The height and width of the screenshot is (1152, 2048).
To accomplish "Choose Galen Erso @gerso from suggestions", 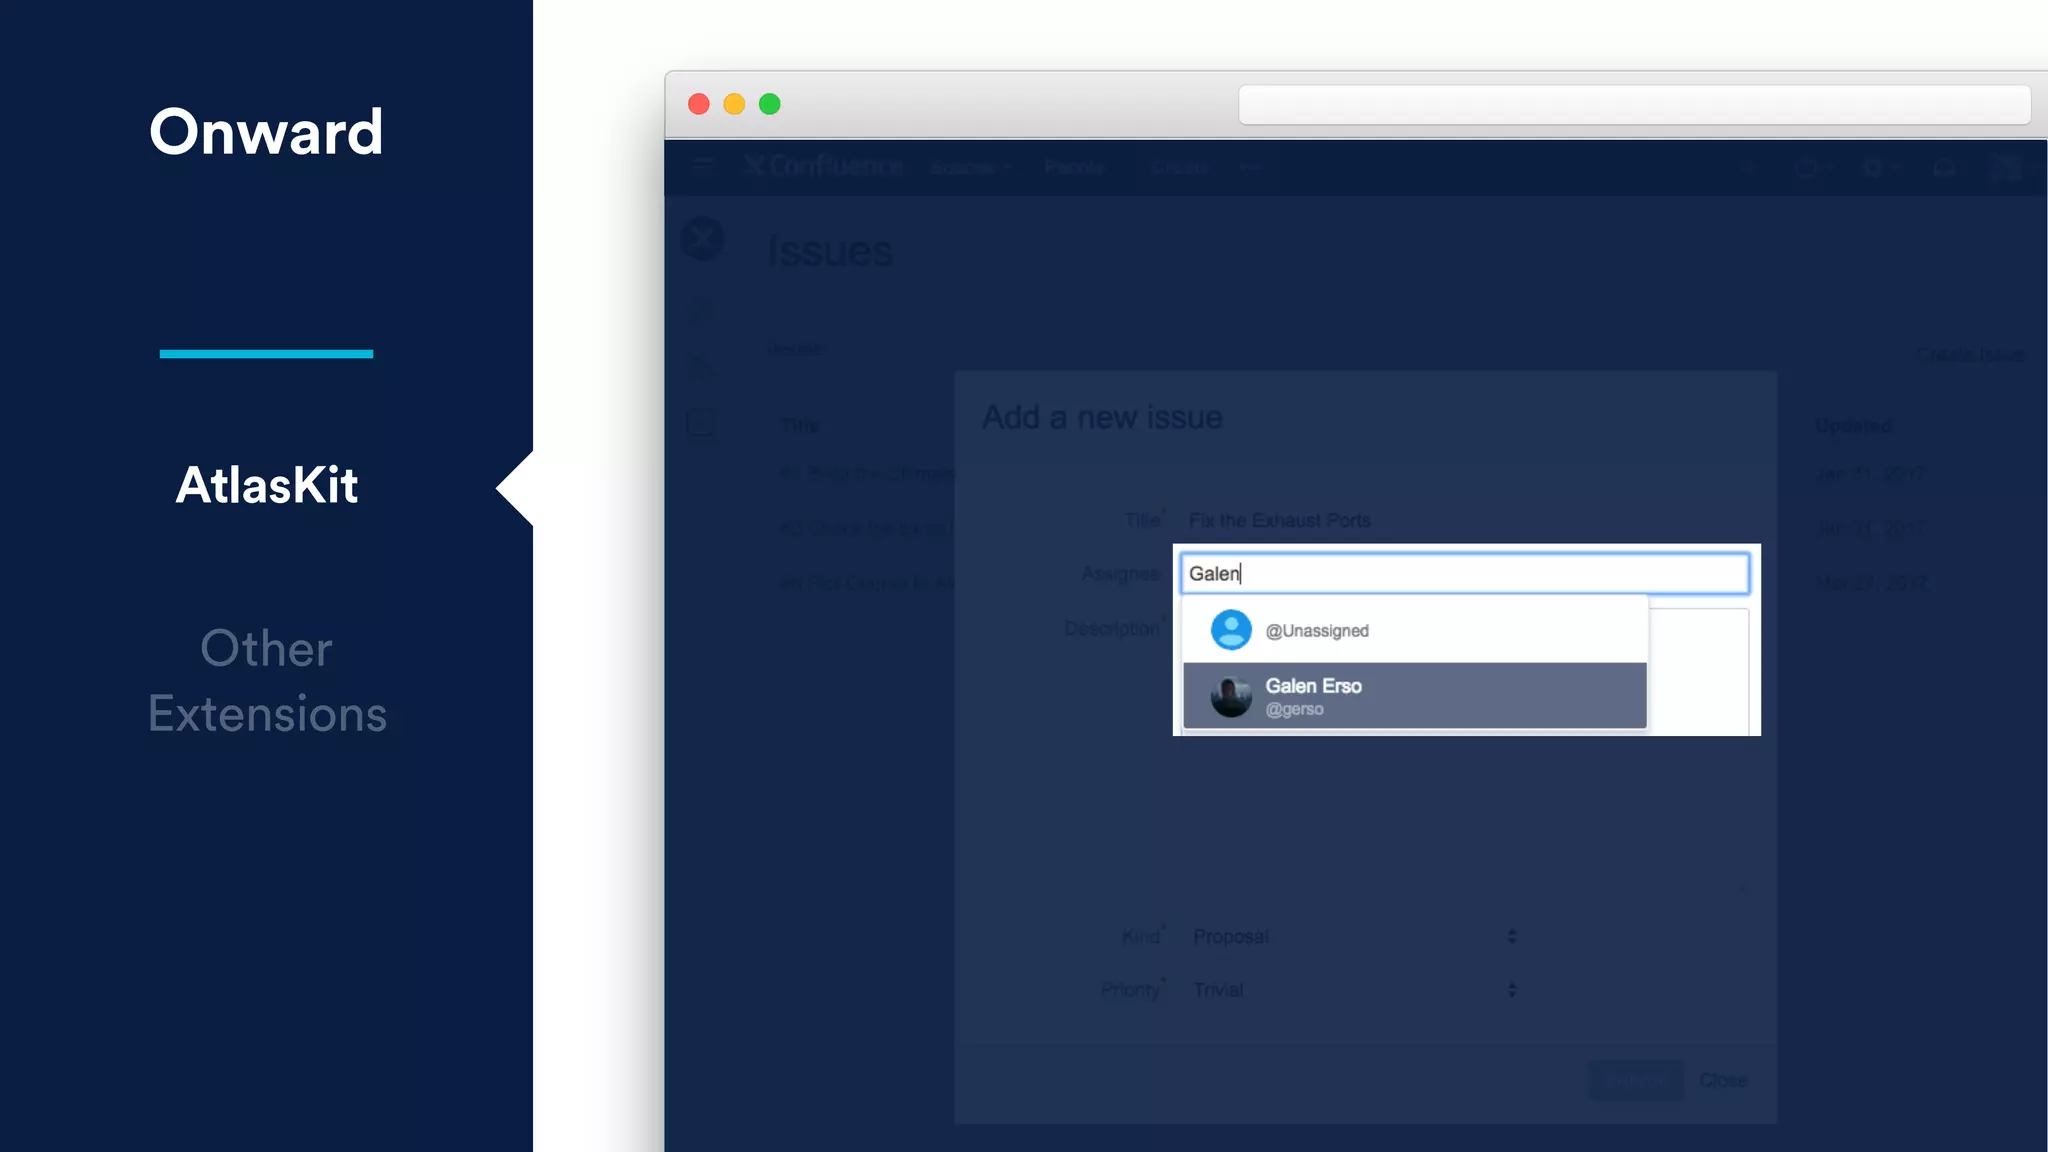I will (x=1414, y=695).
